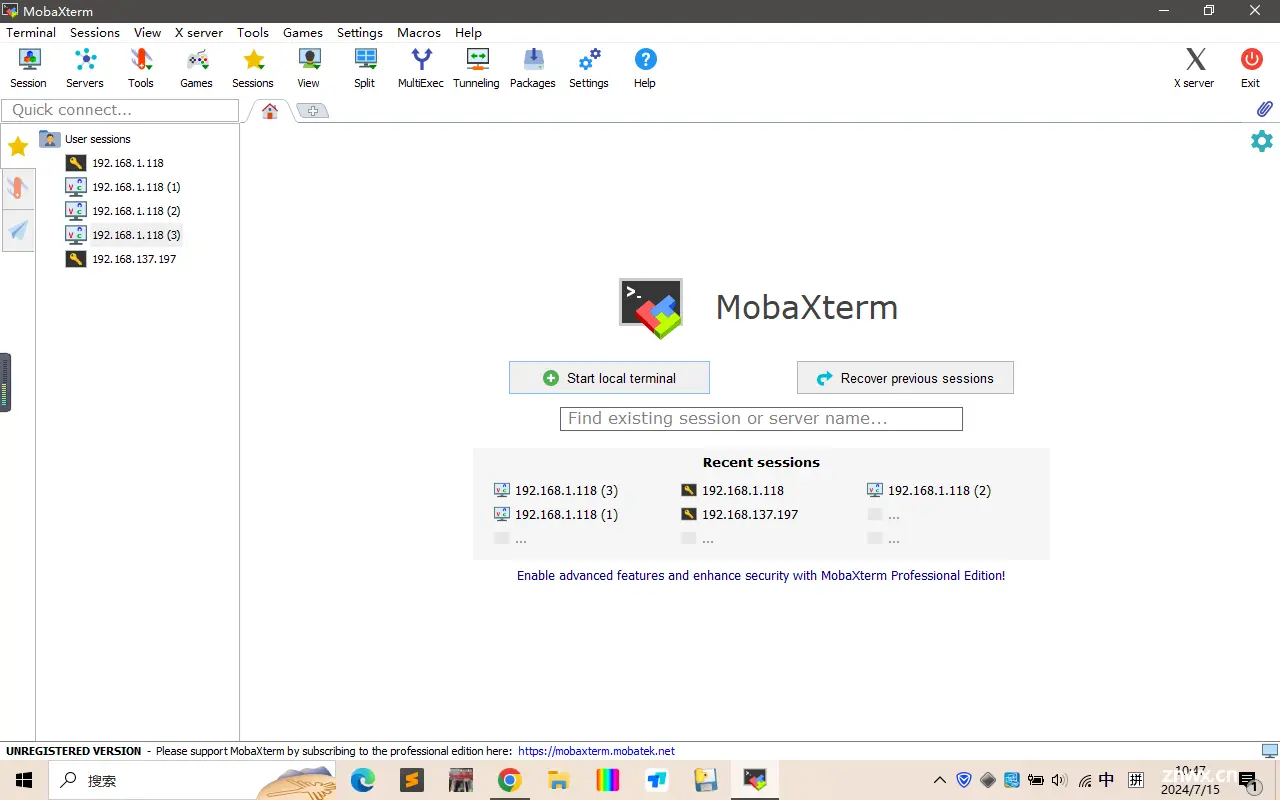Screen dimensions: 1280x800
Task: Open recent session 192.168.1.118 (1)
Action: (556, 515)
